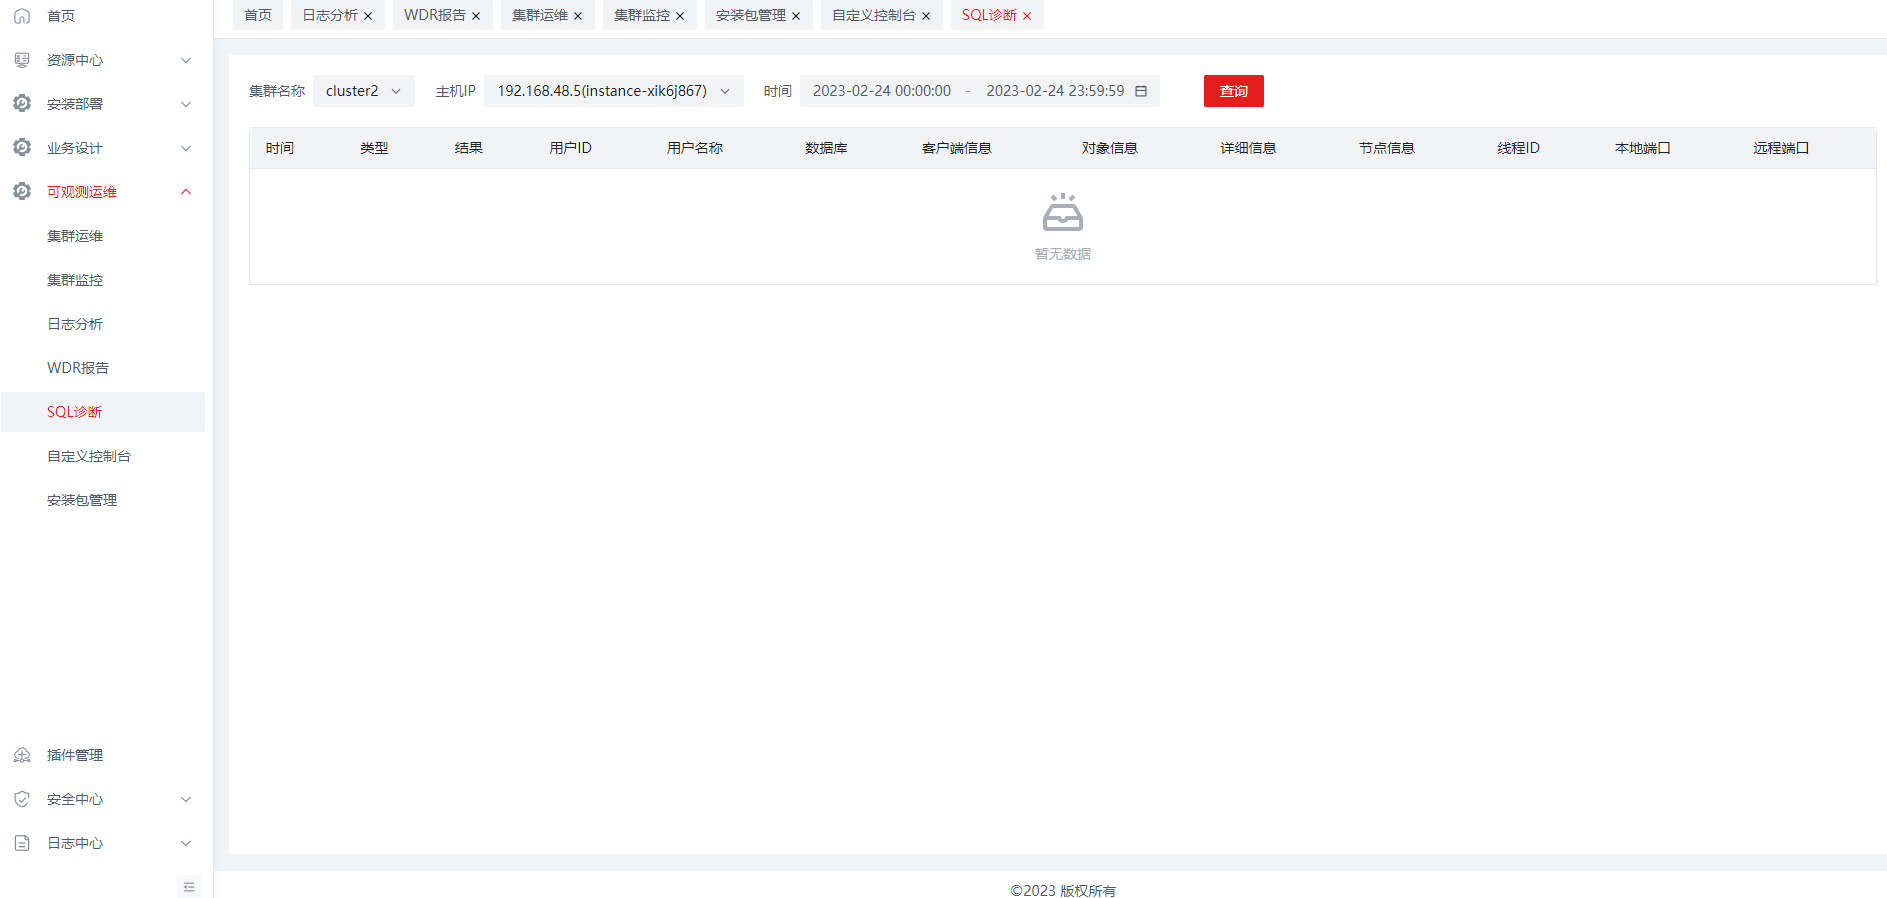Image resolution: width=1887 pixels, height=898 pixels.
Task: Click the calendar icon in the time range field
Action: pos(1141,91)
